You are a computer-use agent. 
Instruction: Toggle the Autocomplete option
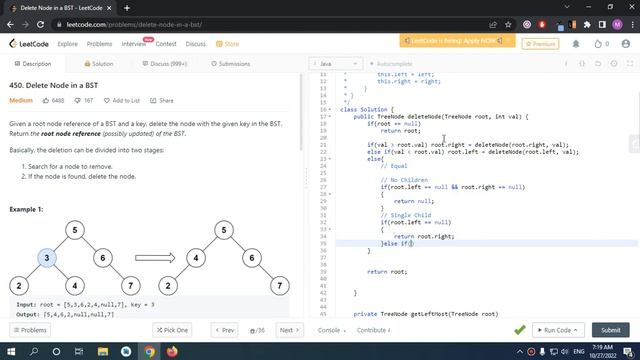(x=391, y=64)
